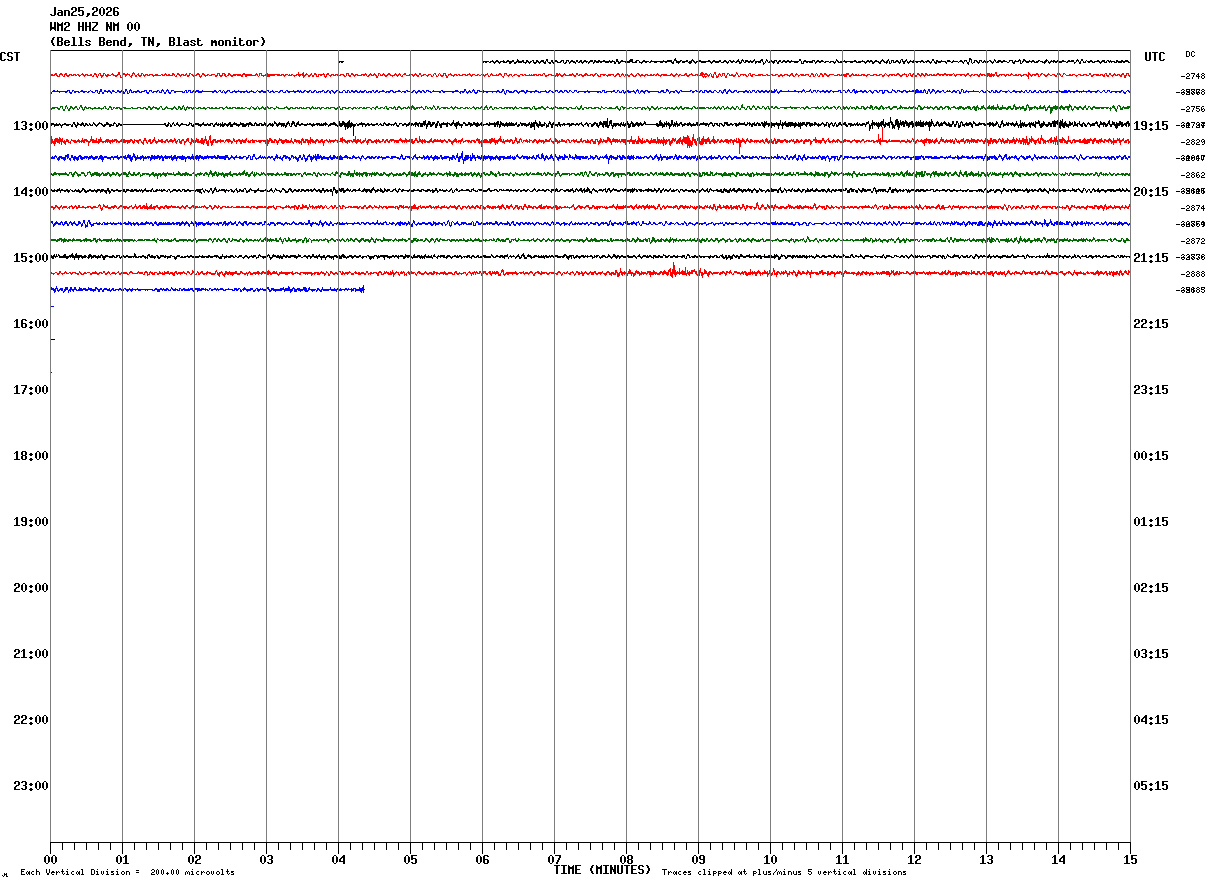The width and height of the screenshot is (1210, 886).
Task: Select the 19:00 CST hour label
Action: [x=31, y=522]
